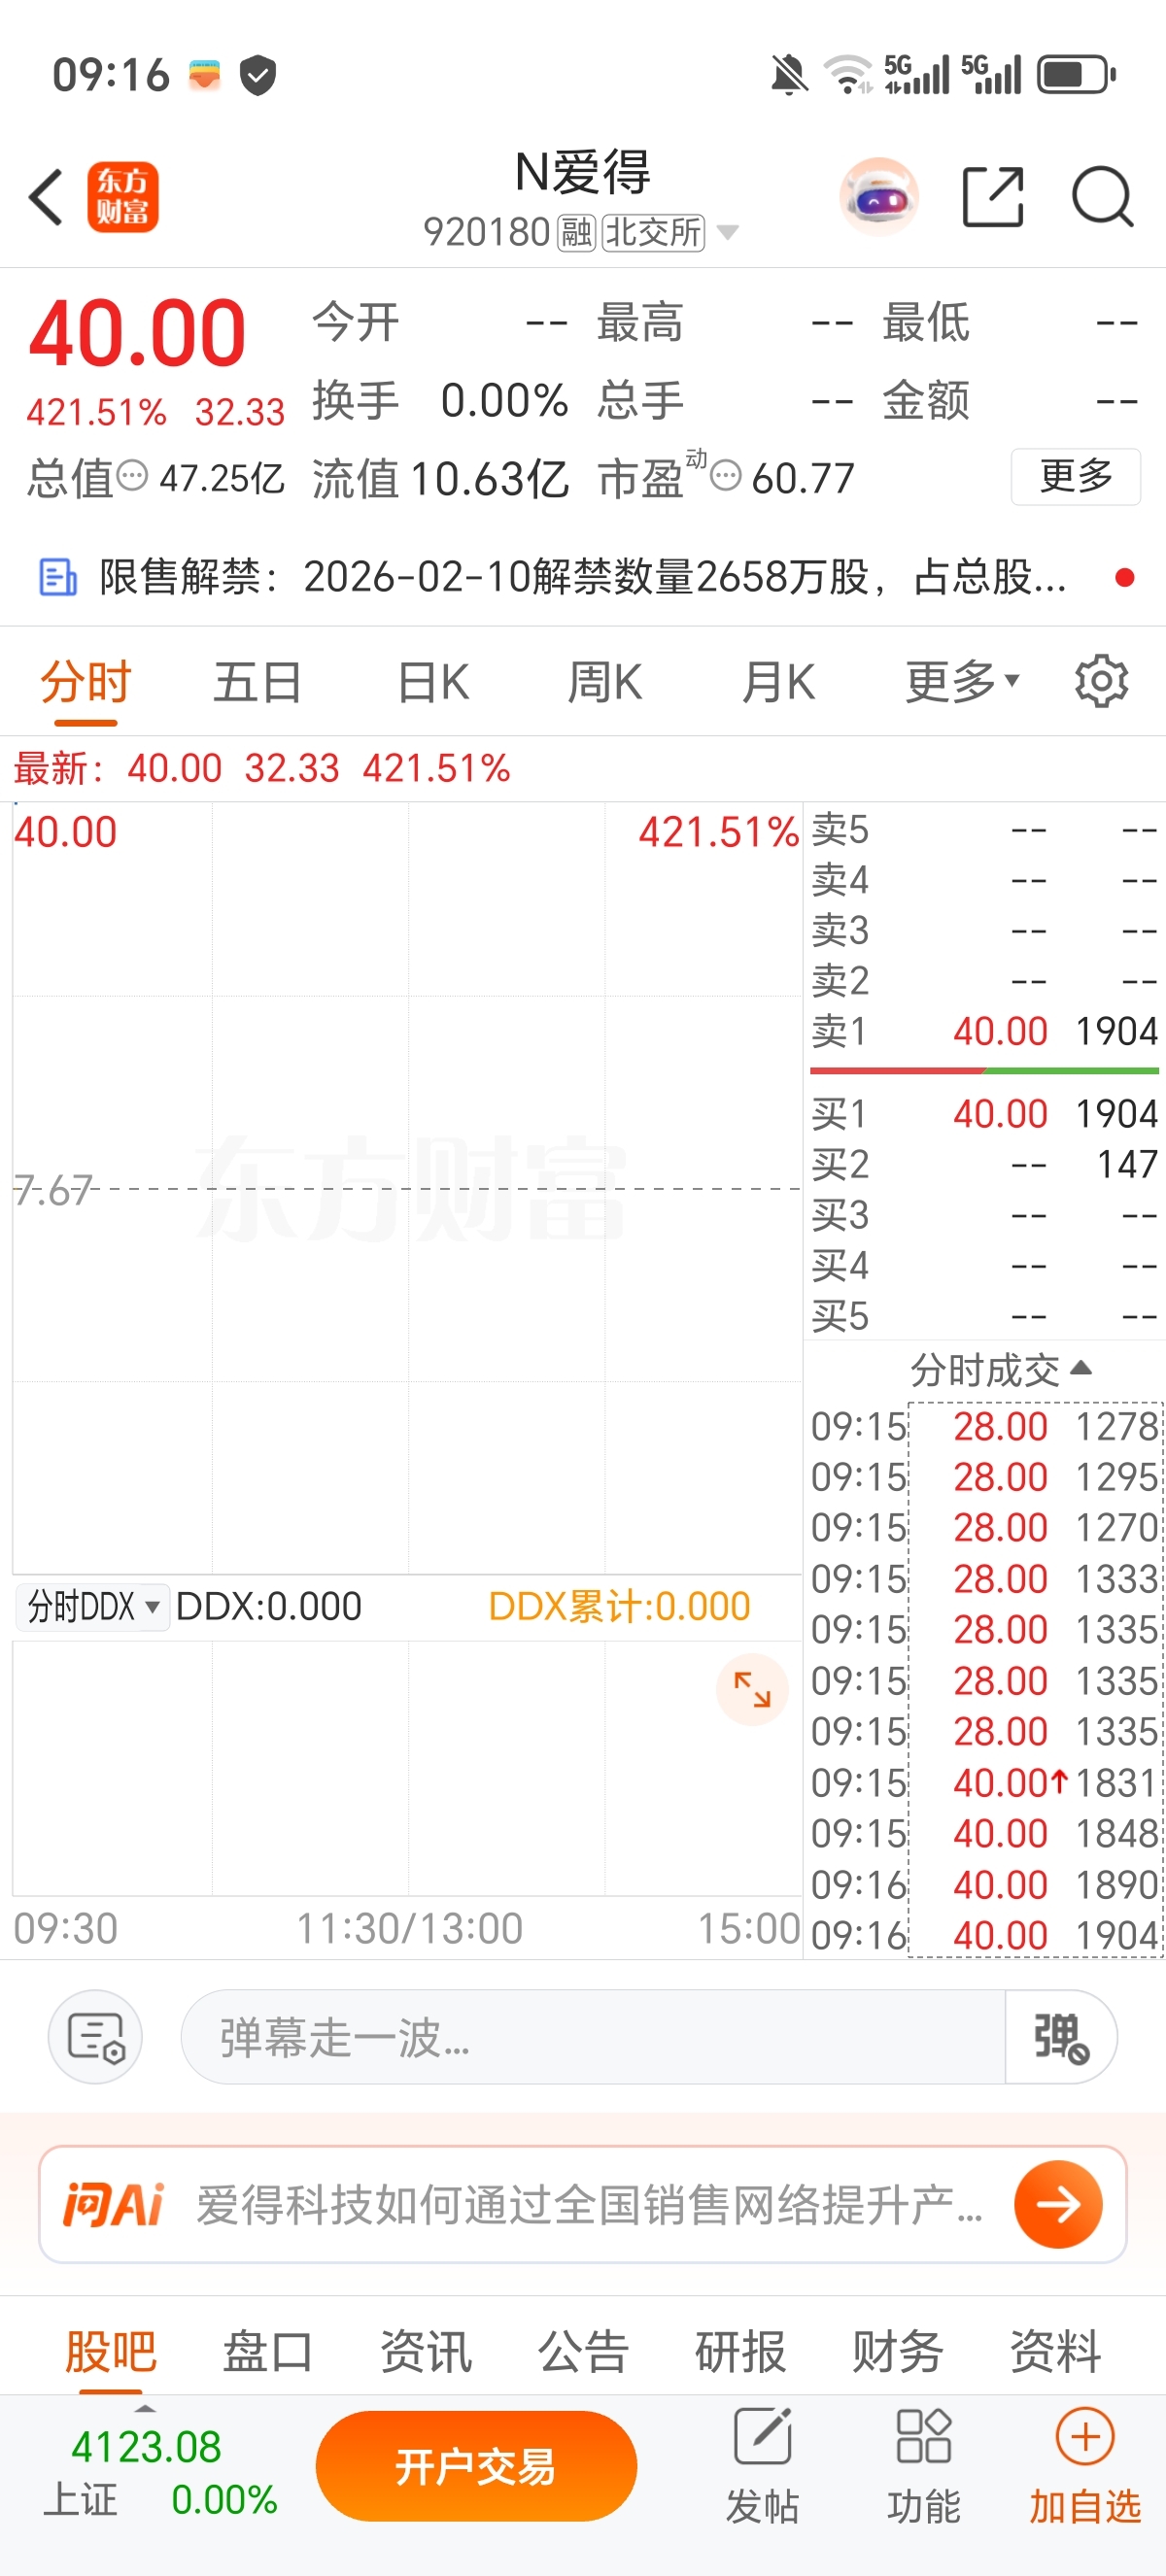This screenshot has height=2576, width=1166.
Task: Switch to the 公告 tab
Action: tap(583, 2350)
